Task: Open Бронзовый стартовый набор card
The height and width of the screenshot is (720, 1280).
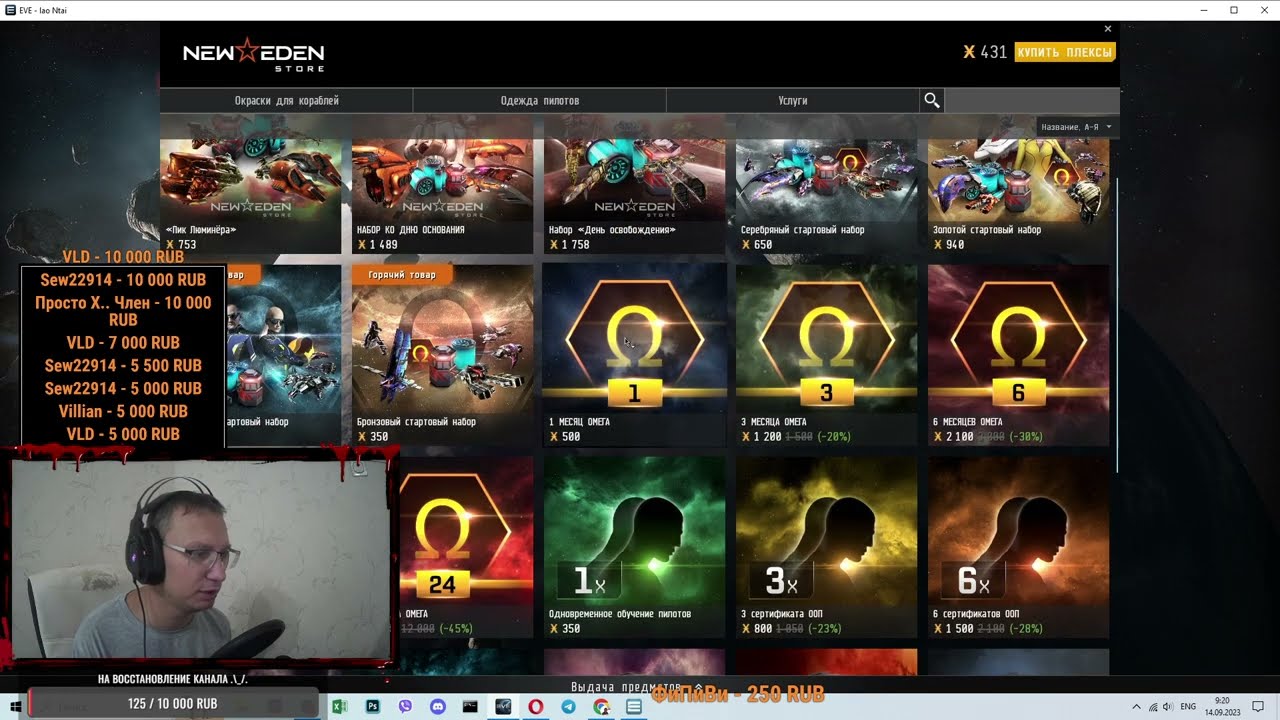Action: click(442, 355)
